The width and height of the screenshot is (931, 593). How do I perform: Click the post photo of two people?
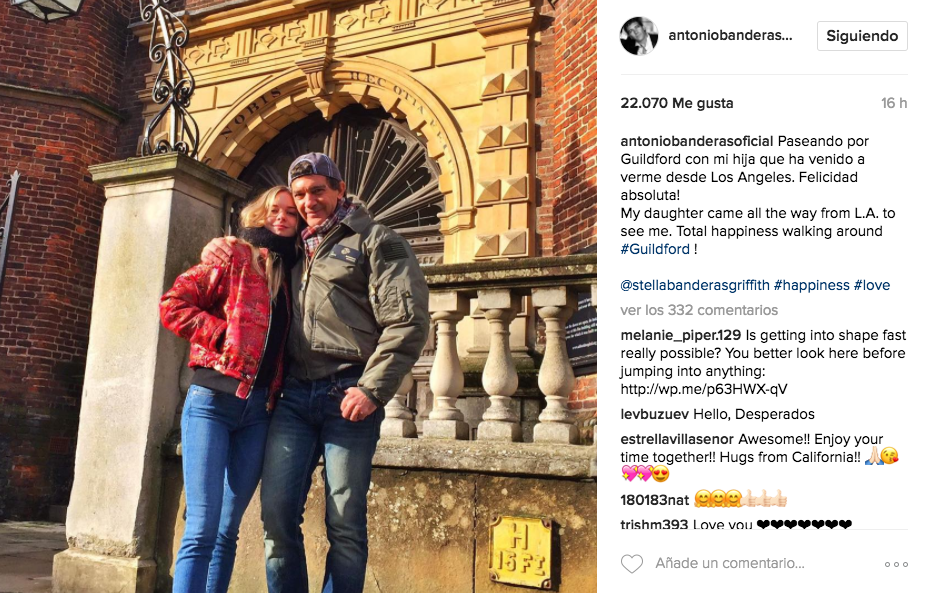298,296
